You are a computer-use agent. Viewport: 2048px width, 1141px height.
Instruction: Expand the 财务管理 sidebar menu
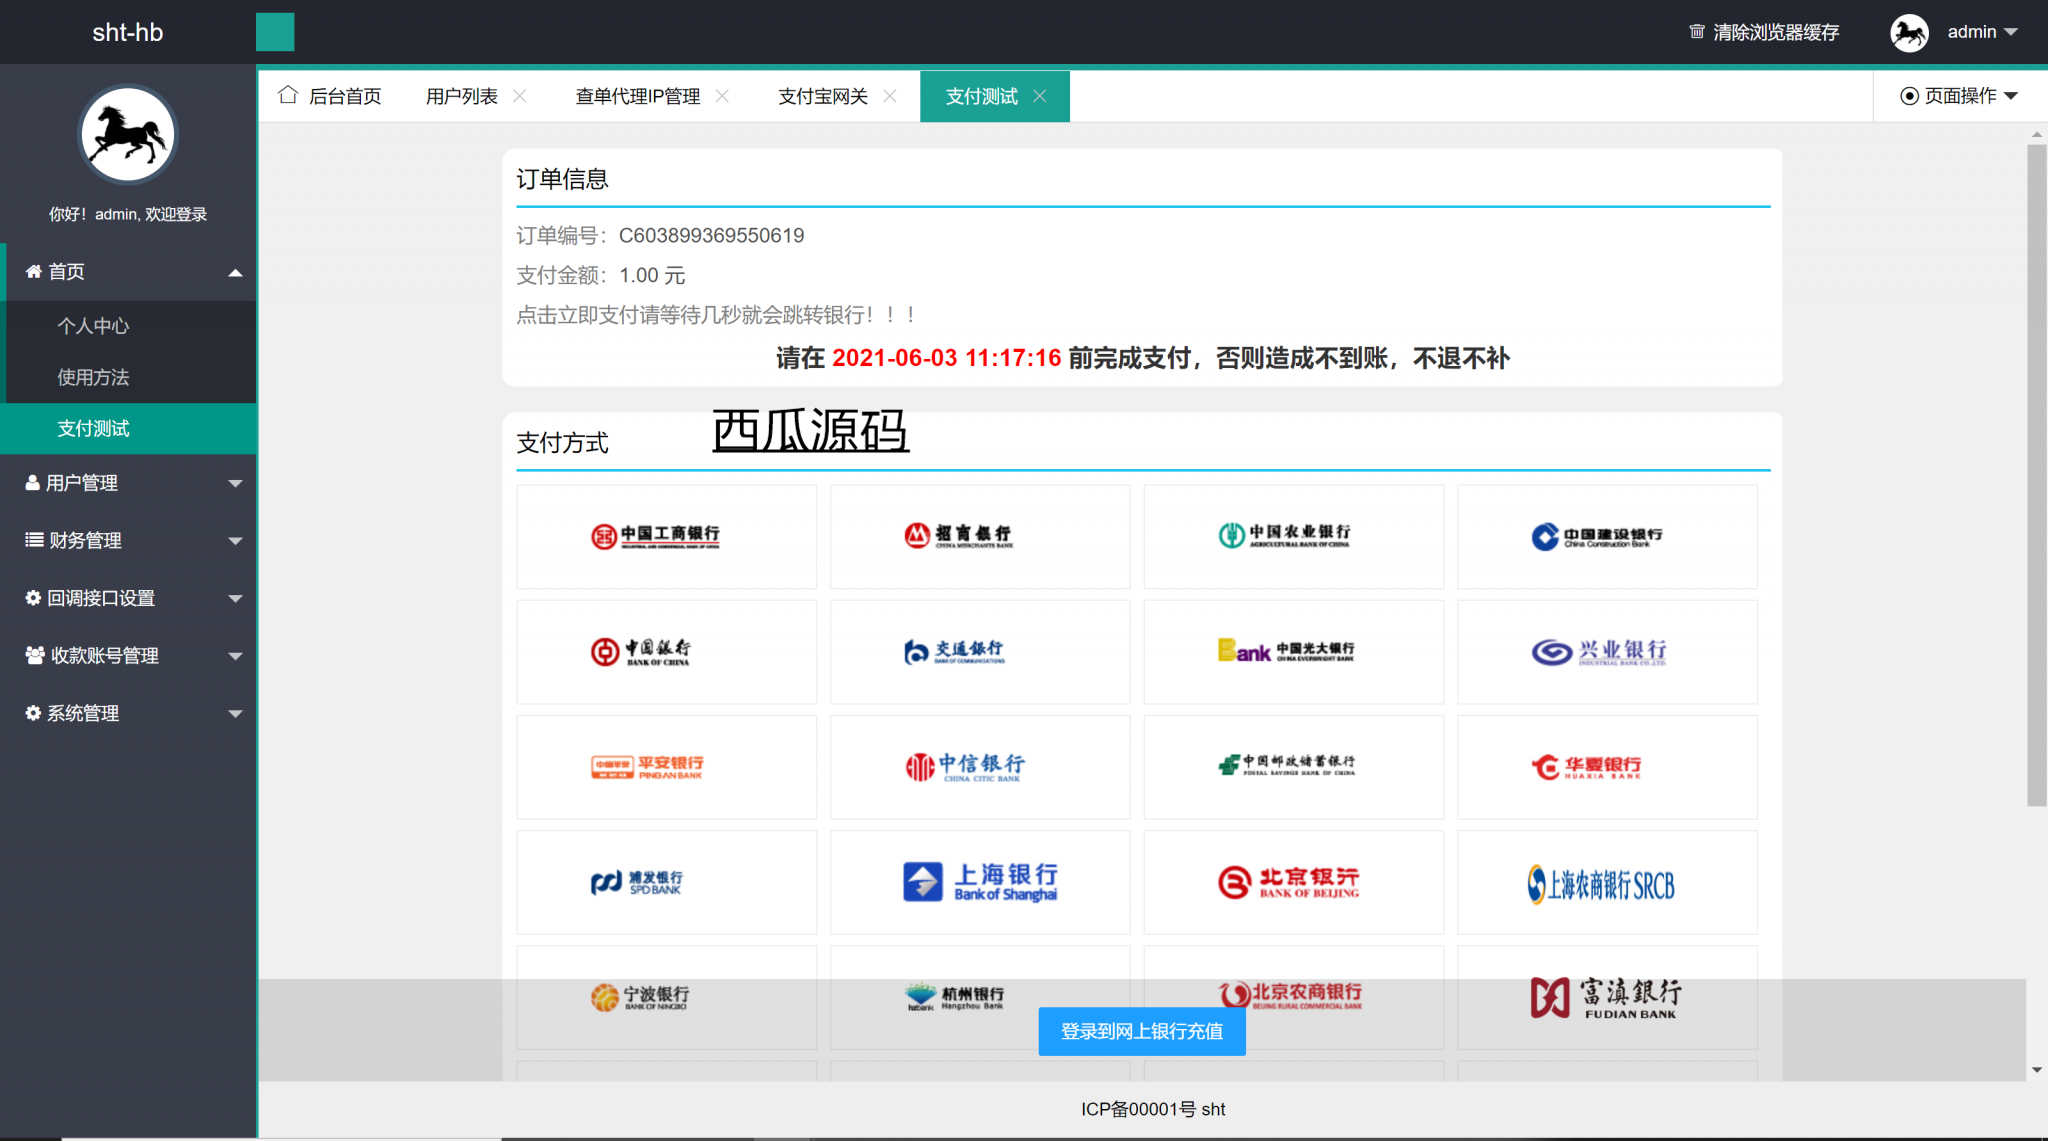130,541
